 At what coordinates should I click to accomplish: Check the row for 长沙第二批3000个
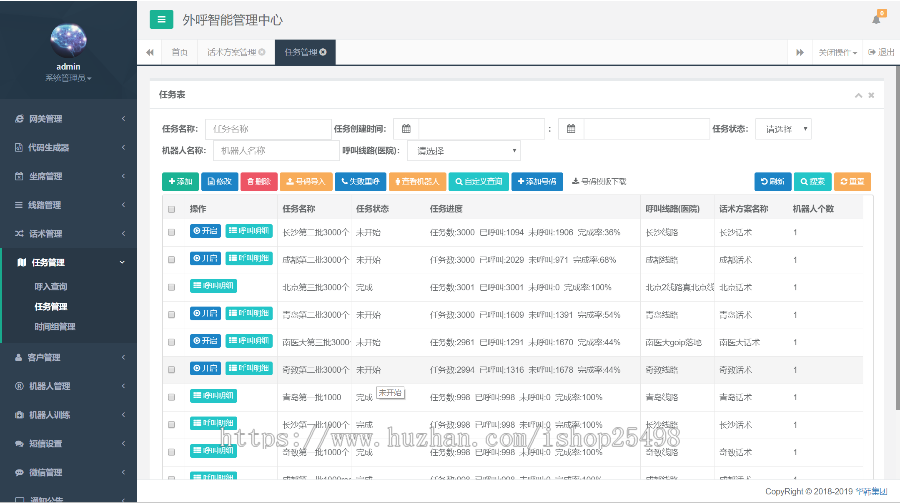coord(171,232)
